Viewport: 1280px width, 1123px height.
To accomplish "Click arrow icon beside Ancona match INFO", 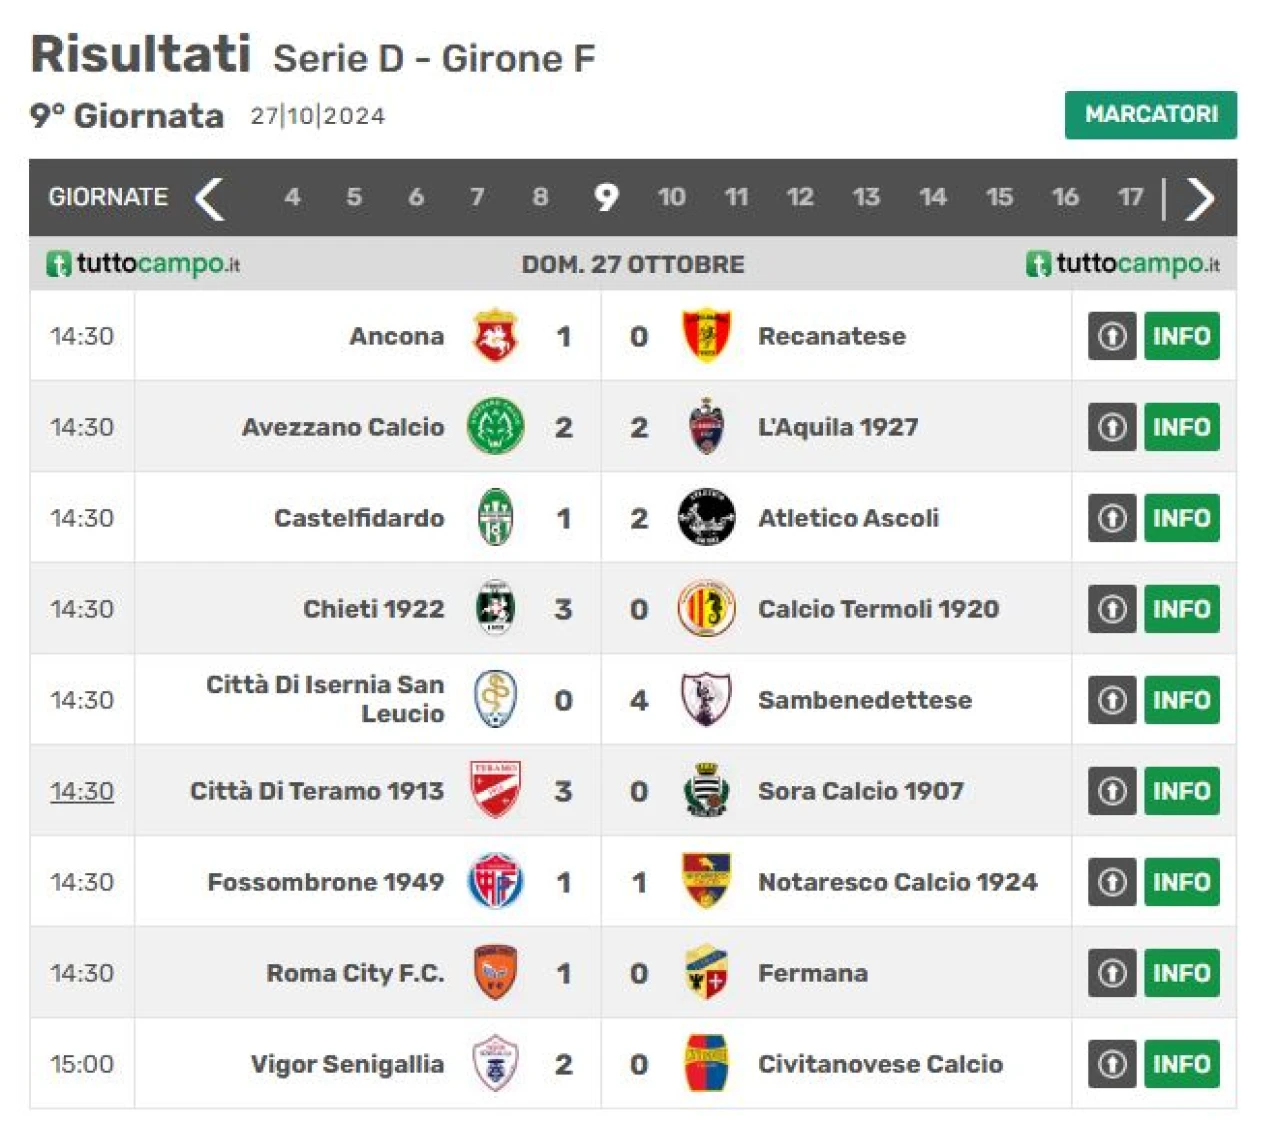I will coord(1112,336).
